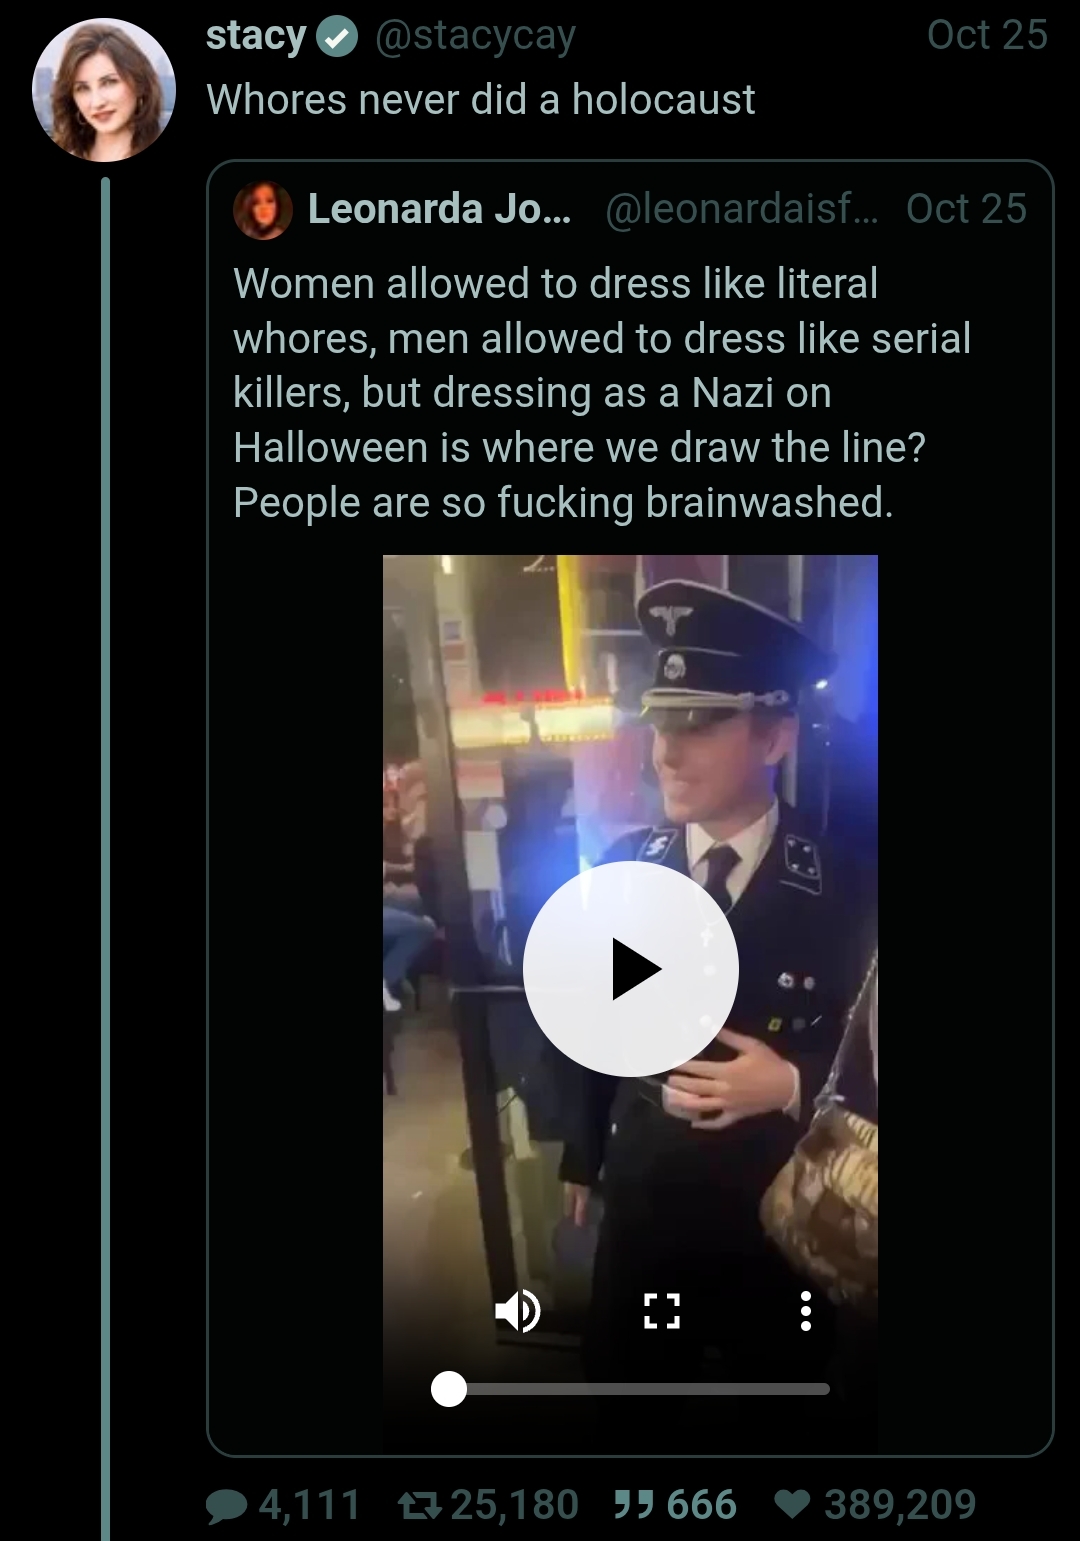Retweet the post using the retweet icon

coord(420,1505)
